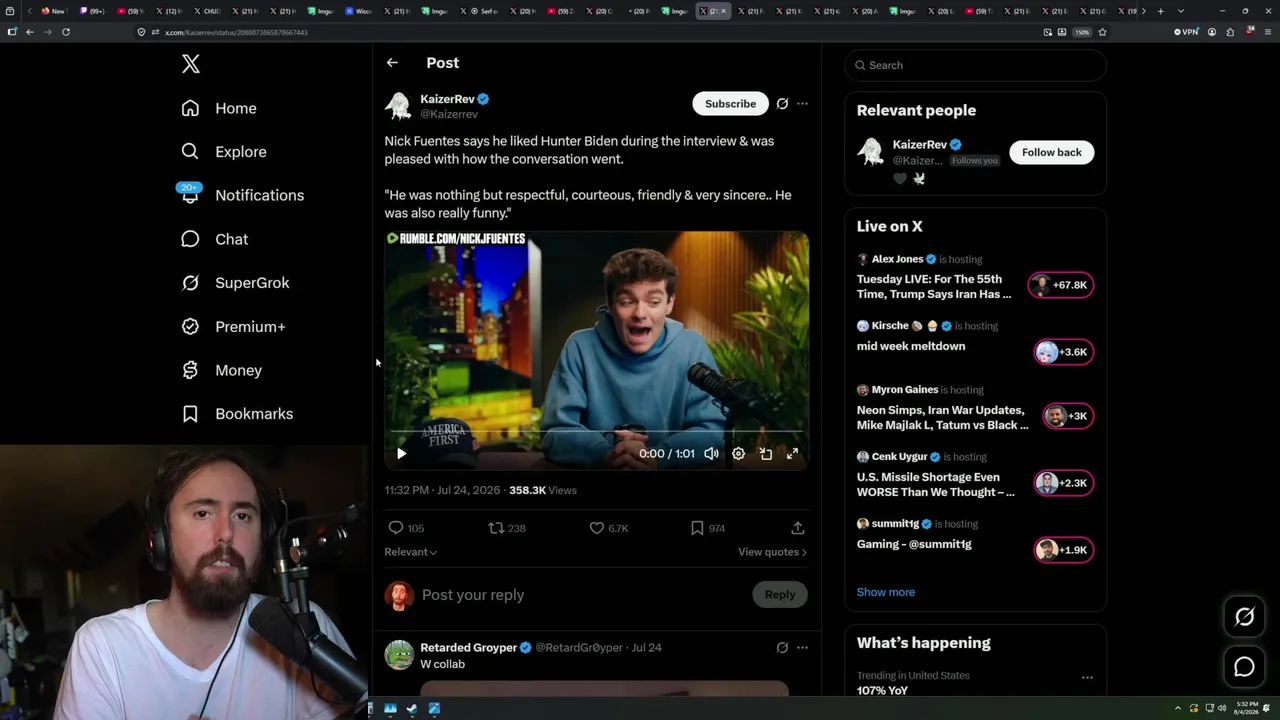1280x720 pixels.
Task: Open SuperGrok in the sidebar
Action: click(235, 283)
